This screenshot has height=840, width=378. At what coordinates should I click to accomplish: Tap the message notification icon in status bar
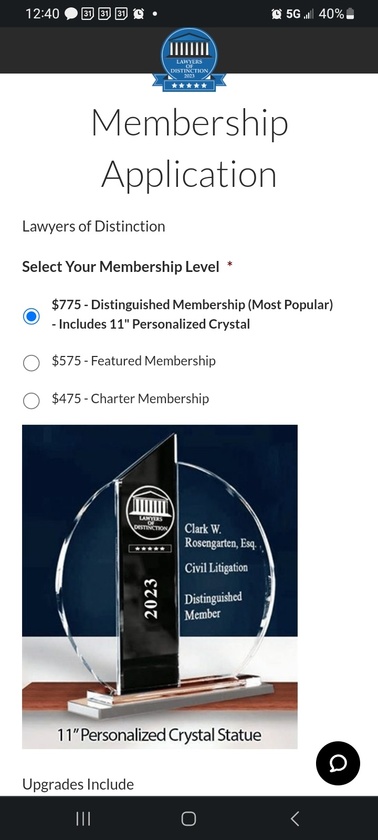pos(71,14)
